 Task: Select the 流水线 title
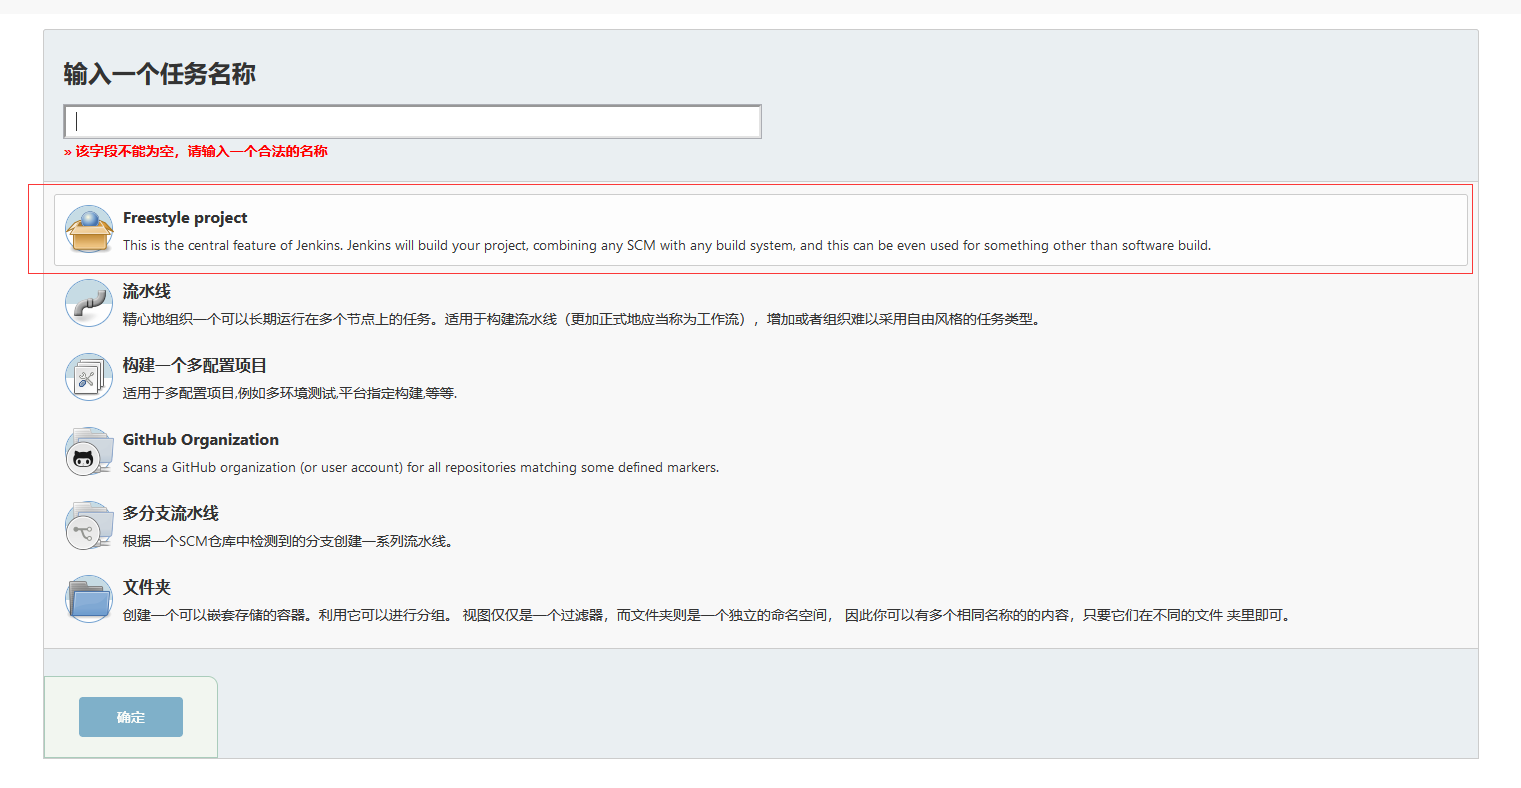147,291
